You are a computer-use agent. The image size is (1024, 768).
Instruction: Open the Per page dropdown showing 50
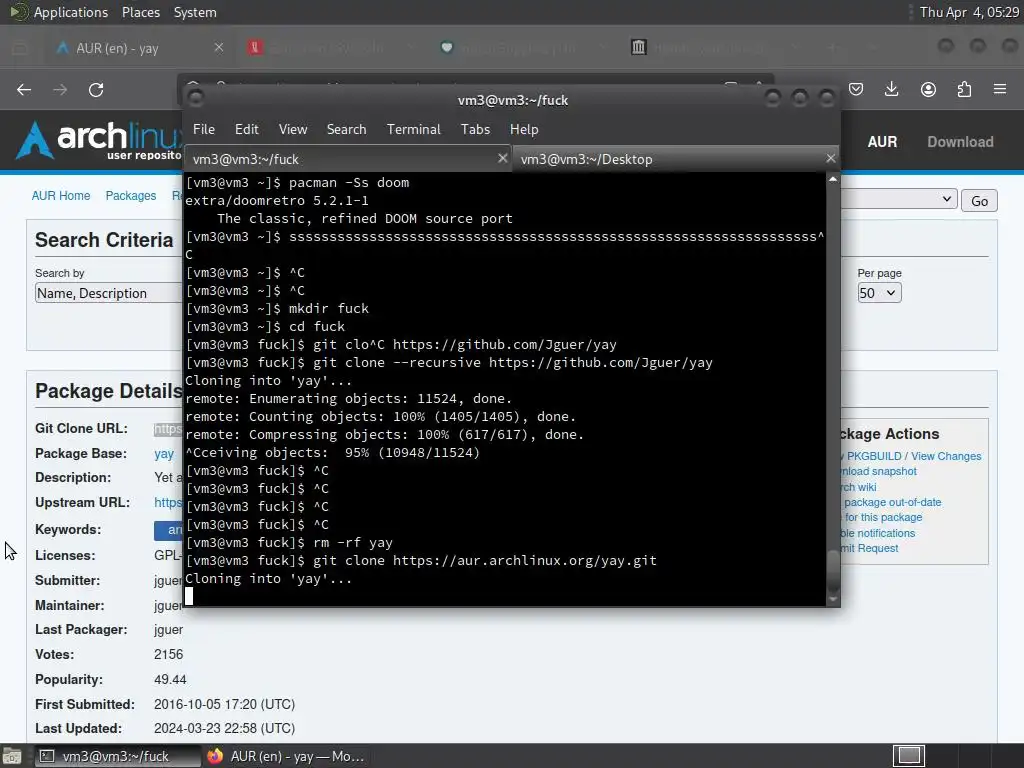(879, 293)
